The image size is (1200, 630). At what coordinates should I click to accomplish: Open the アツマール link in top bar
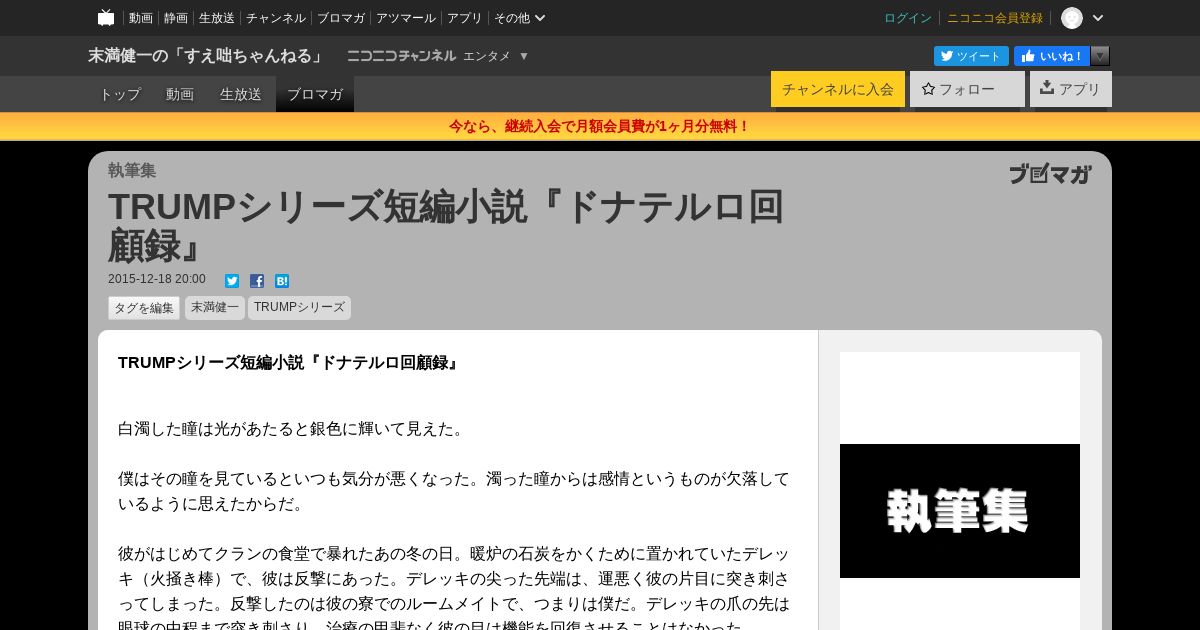point(406,18)
